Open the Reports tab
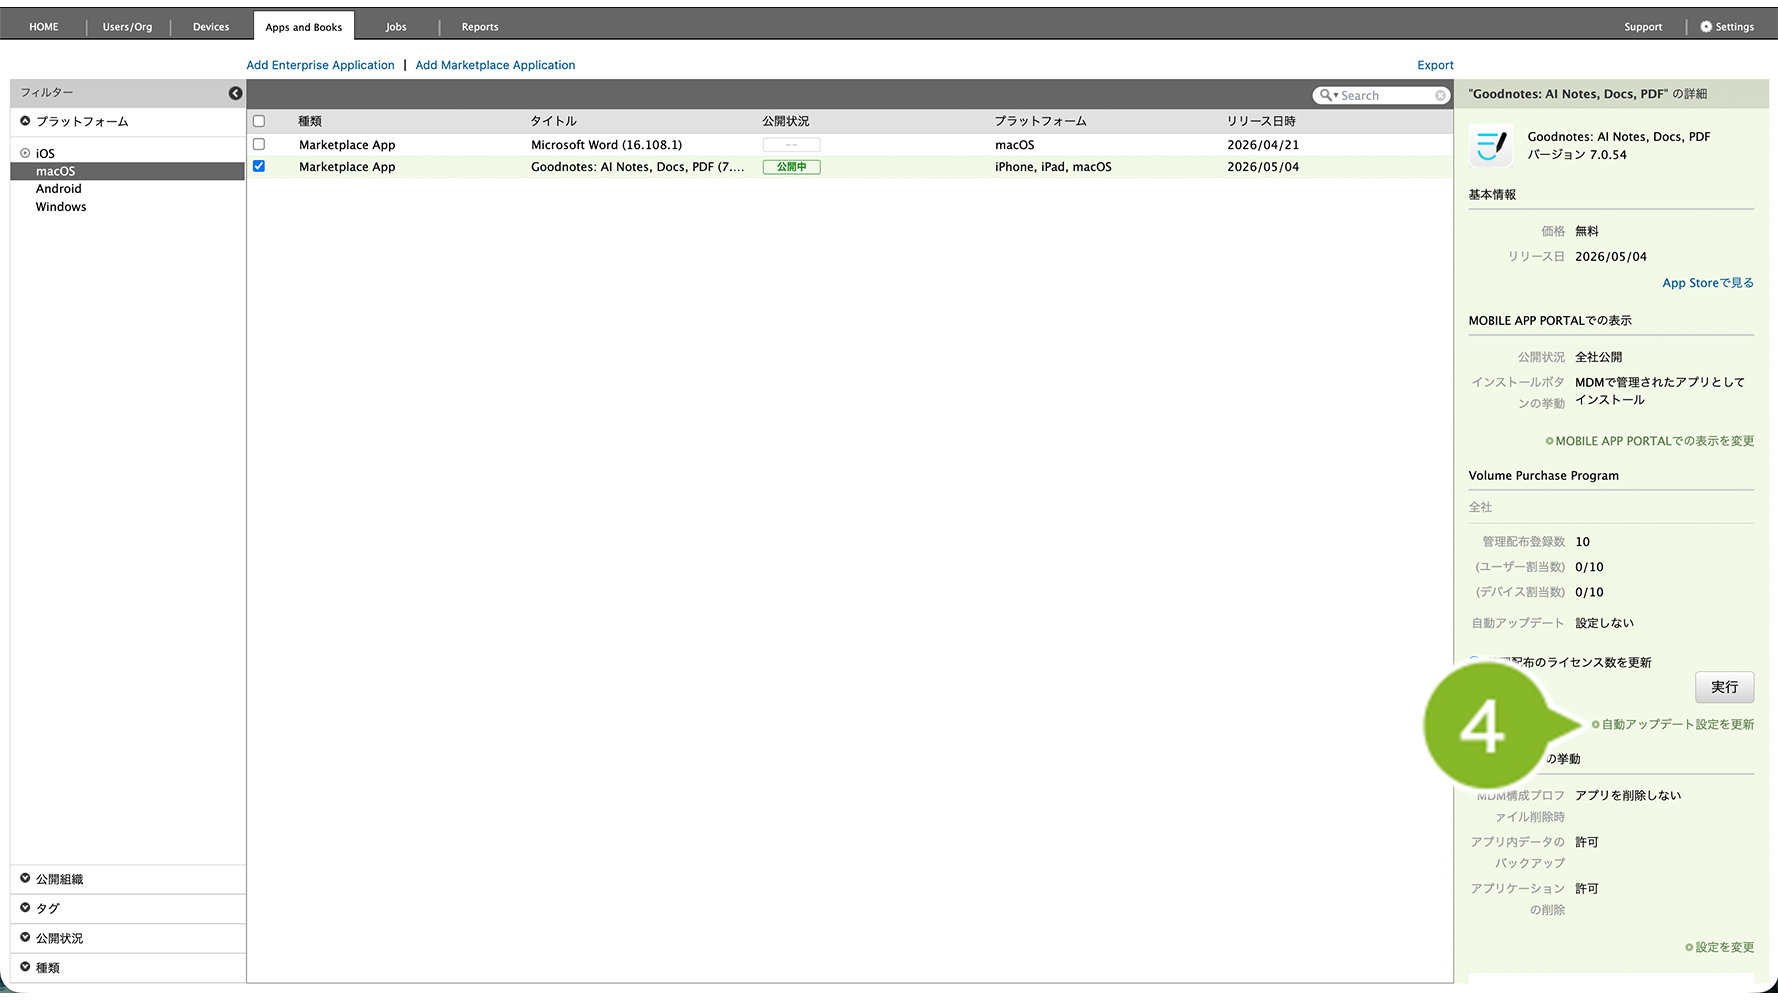The image size is (1778, 1000). 480,27
